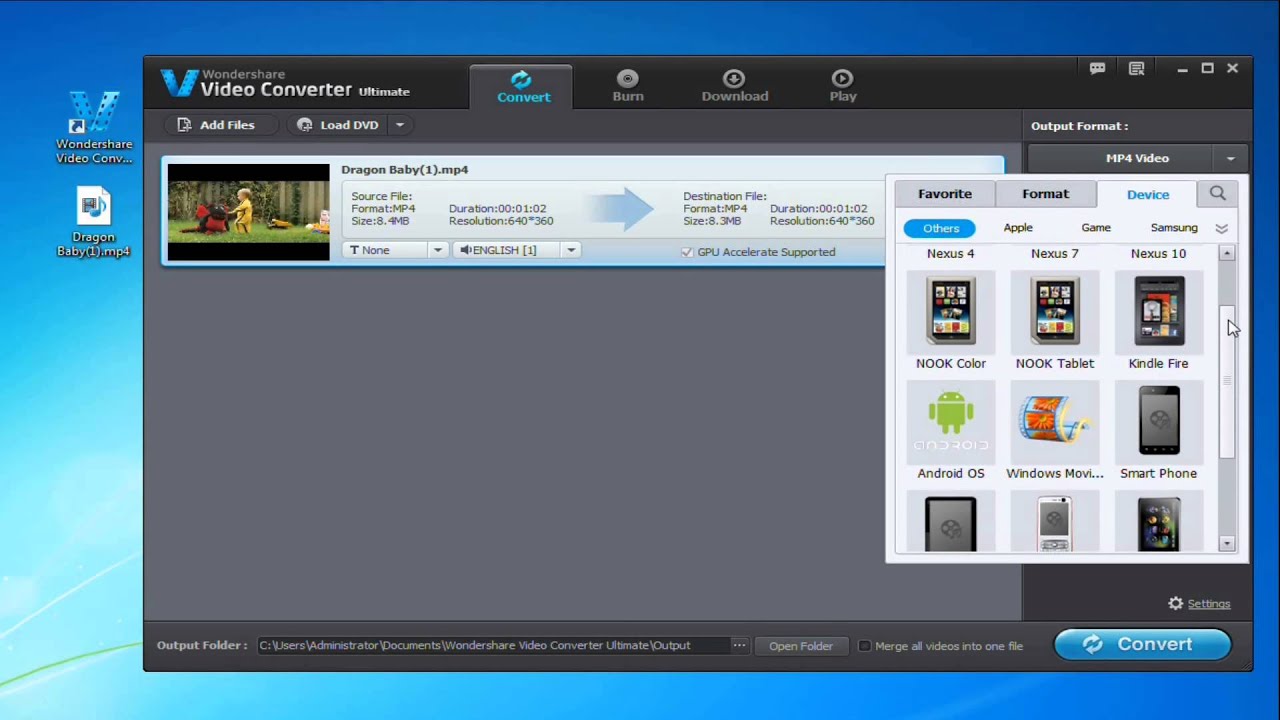Expand more device categories chevron
The height and width of the screenshot is (720, 1280).
click(x=1222, y=229)
